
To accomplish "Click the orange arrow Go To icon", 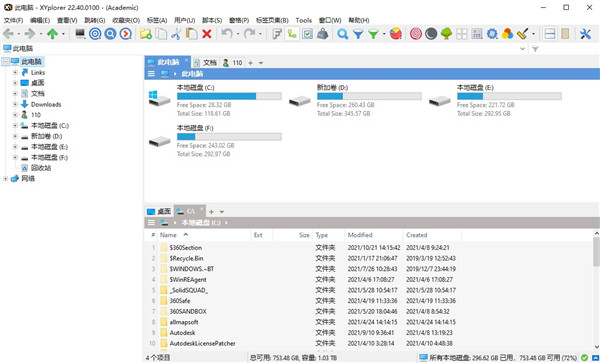I will point(126,34).
